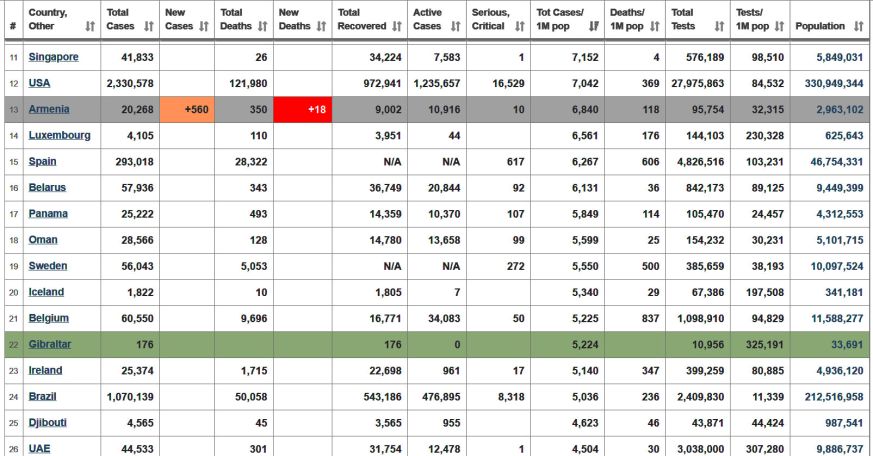Click USA population 330,949,344 link
The height and width of the screenshot is (456, 873).
click(x=834, y=84)
